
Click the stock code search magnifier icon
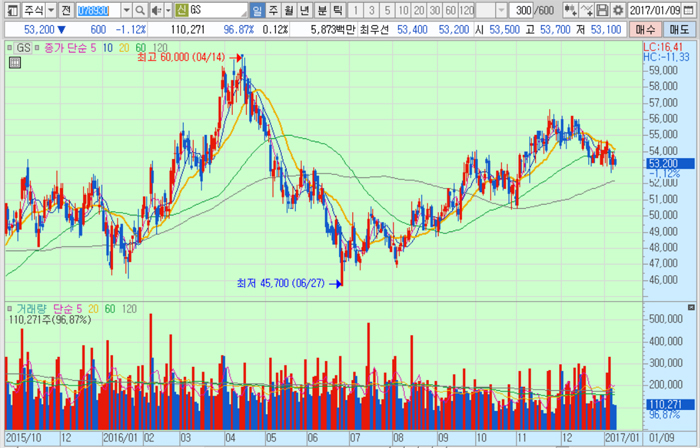coord(142,10)
